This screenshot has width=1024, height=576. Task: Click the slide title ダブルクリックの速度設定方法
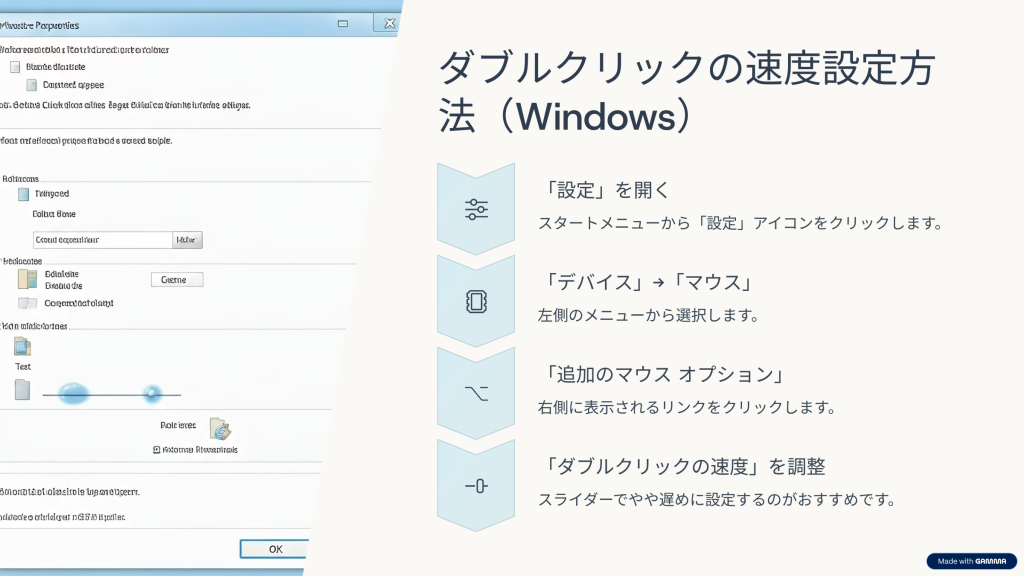click(686, 92)
